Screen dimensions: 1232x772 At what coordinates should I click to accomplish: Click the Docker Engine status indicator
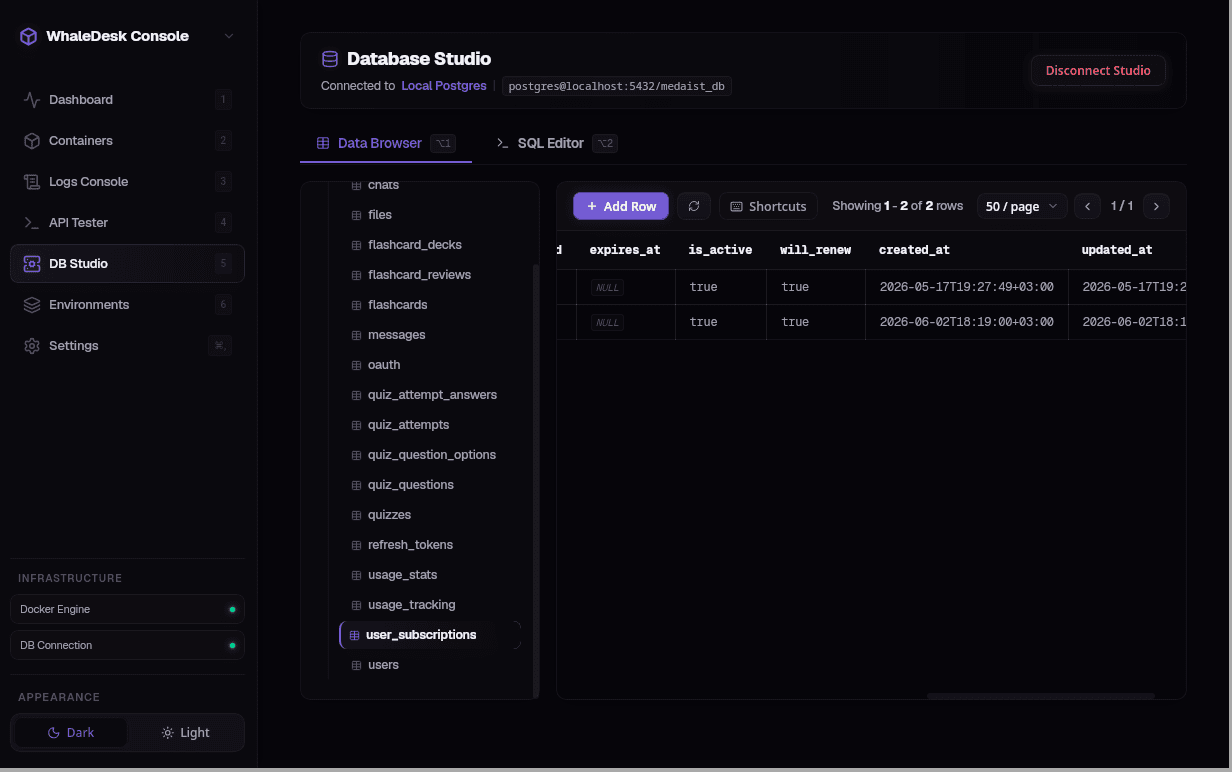(232, 609)
